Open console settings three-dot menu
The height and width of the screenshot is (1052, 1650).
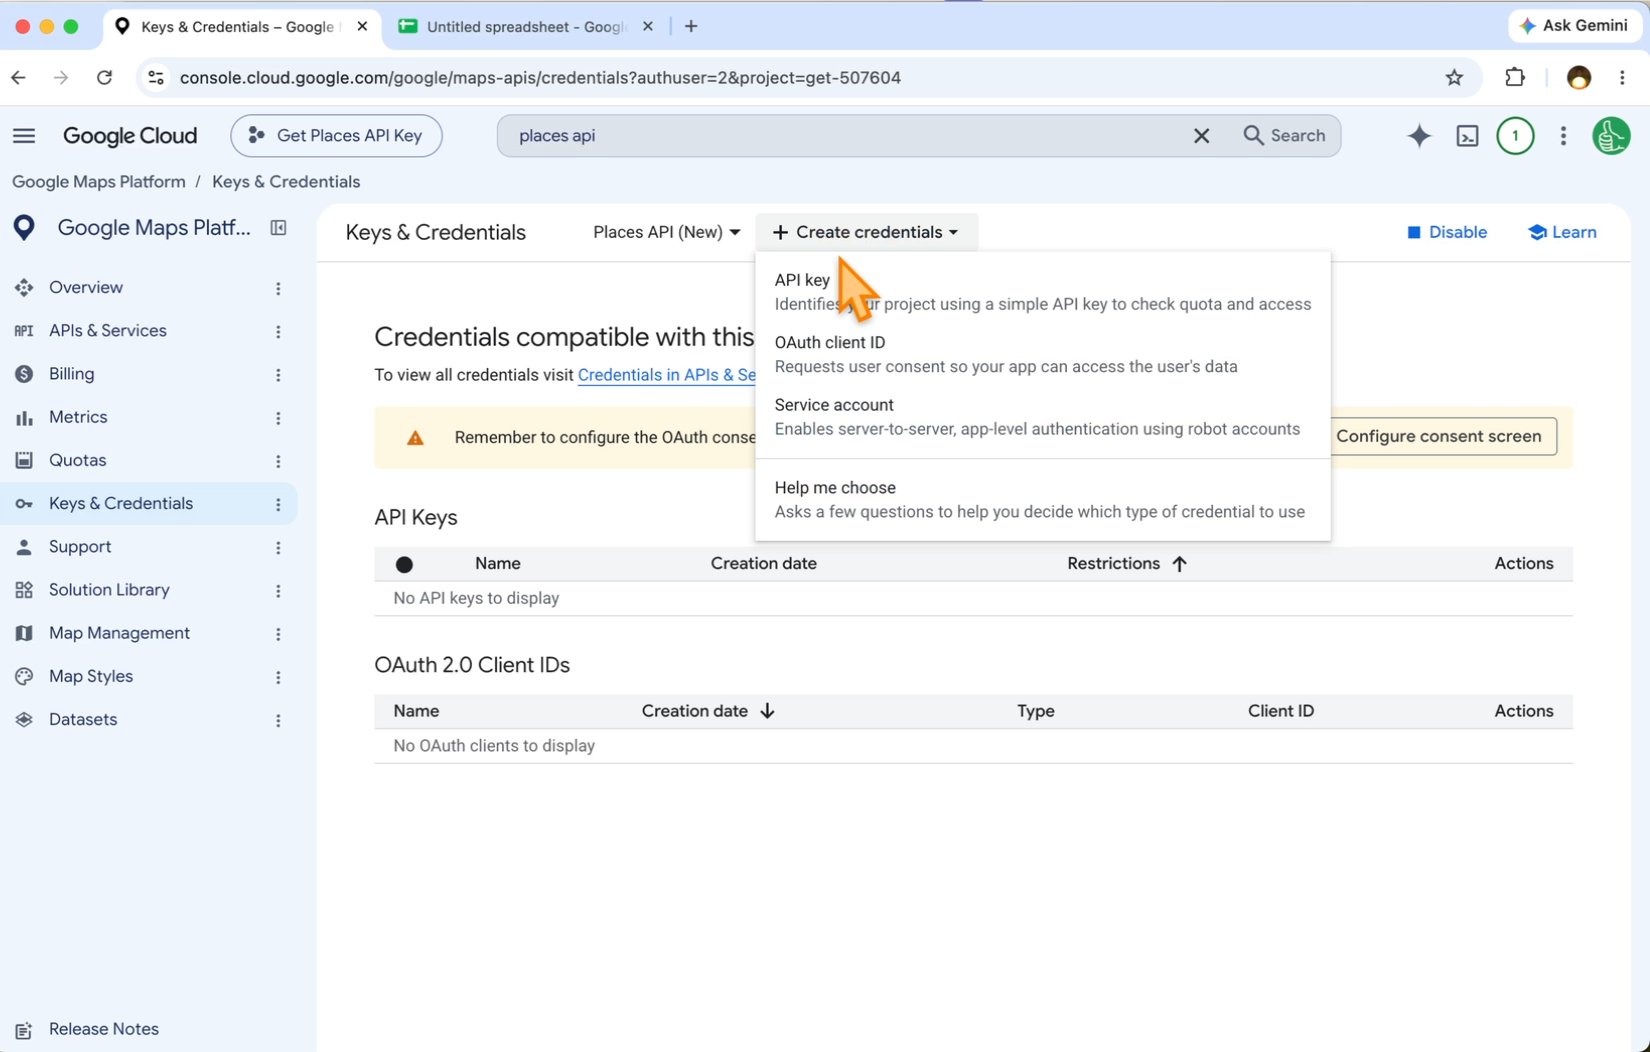point(1563,136)
